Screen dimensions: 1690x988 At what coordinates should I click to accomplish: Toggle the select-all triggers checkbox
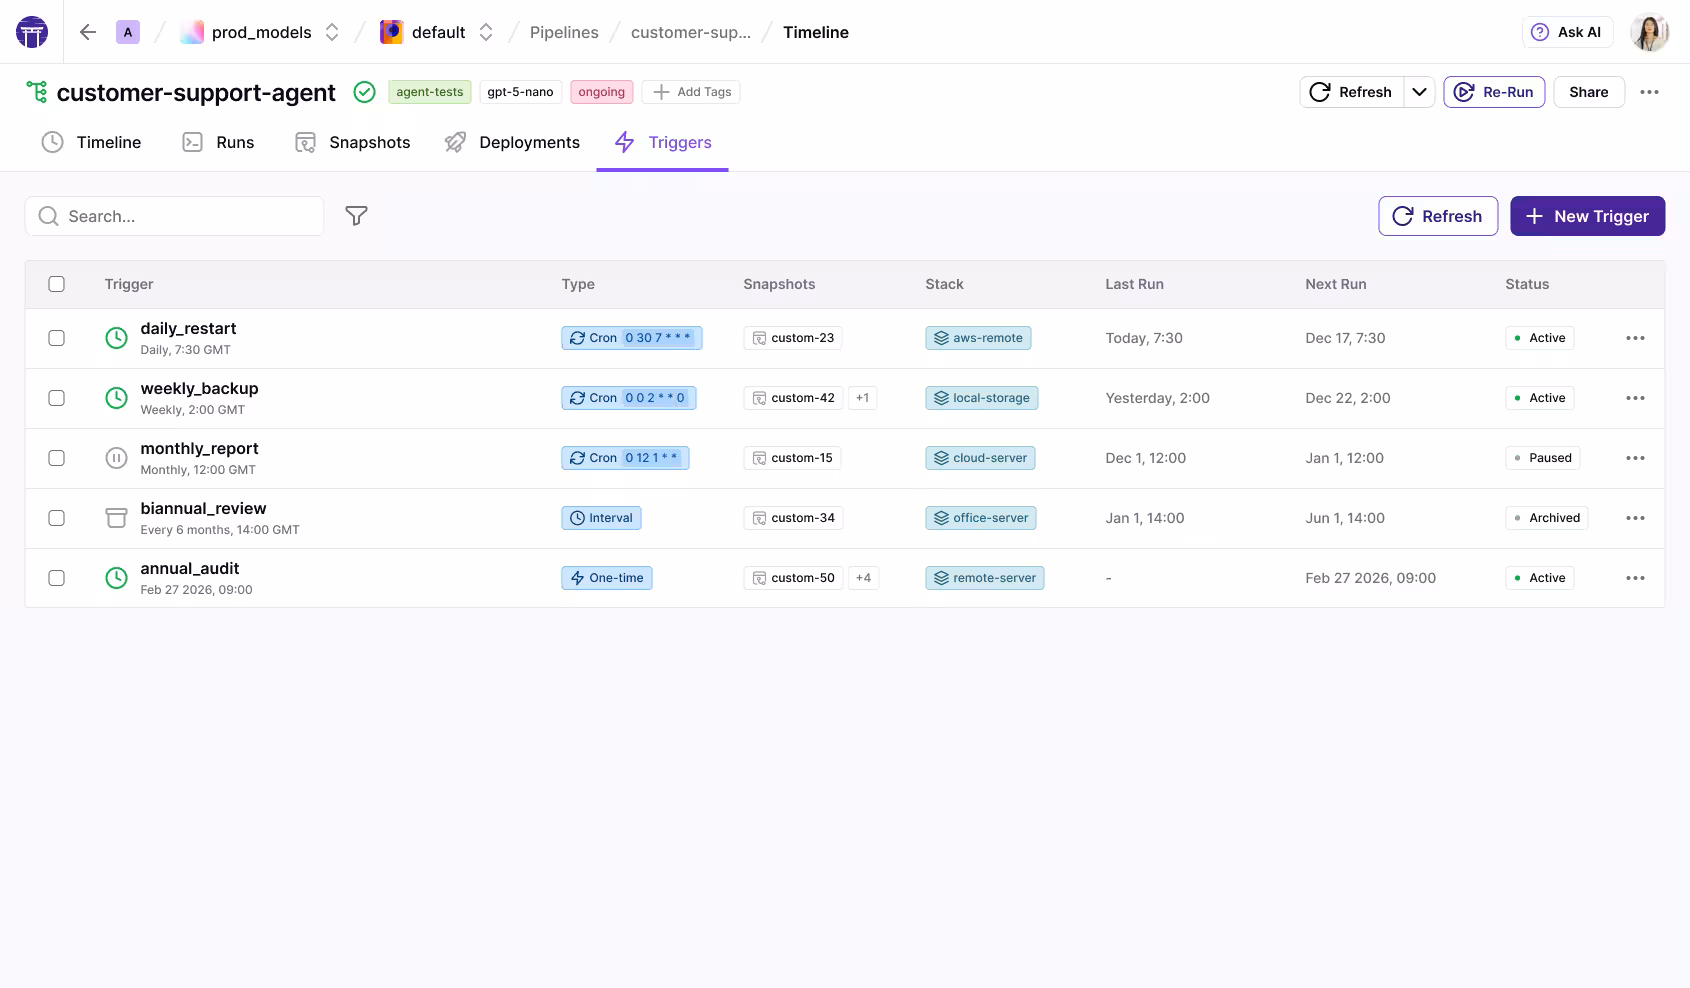pyautogui.click(x=57, y=284)
